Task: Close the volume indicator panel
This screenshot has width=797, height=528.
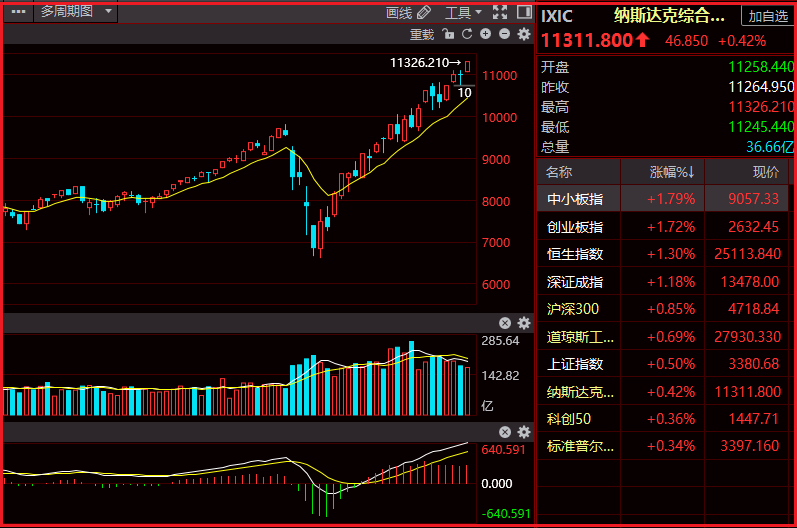Action: (x=505, y=323)
